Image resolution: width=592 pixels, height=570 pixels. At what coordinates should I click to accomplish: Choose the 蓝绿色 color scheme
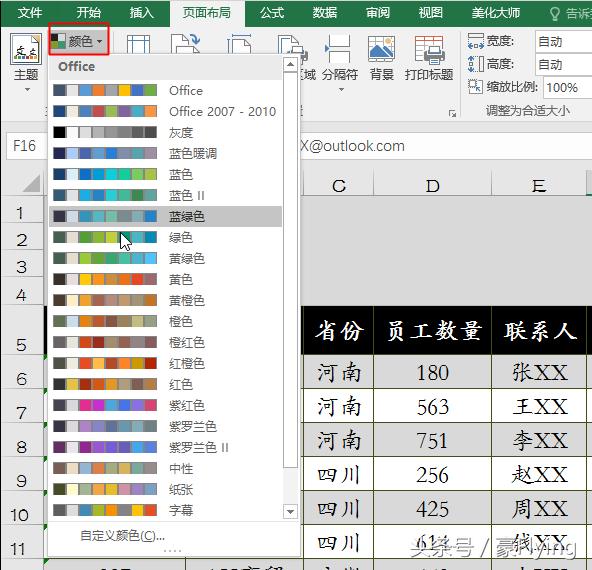point(165,216)
